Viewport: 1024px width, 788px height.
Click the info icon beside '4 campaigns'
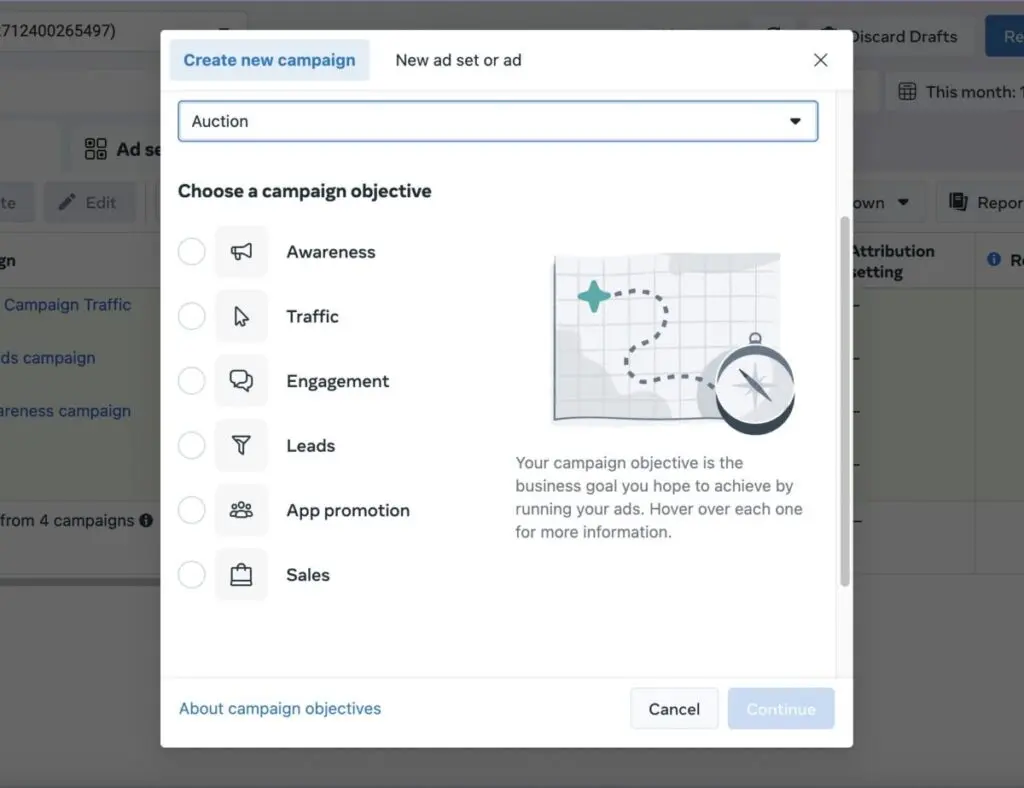click(146, 520)
